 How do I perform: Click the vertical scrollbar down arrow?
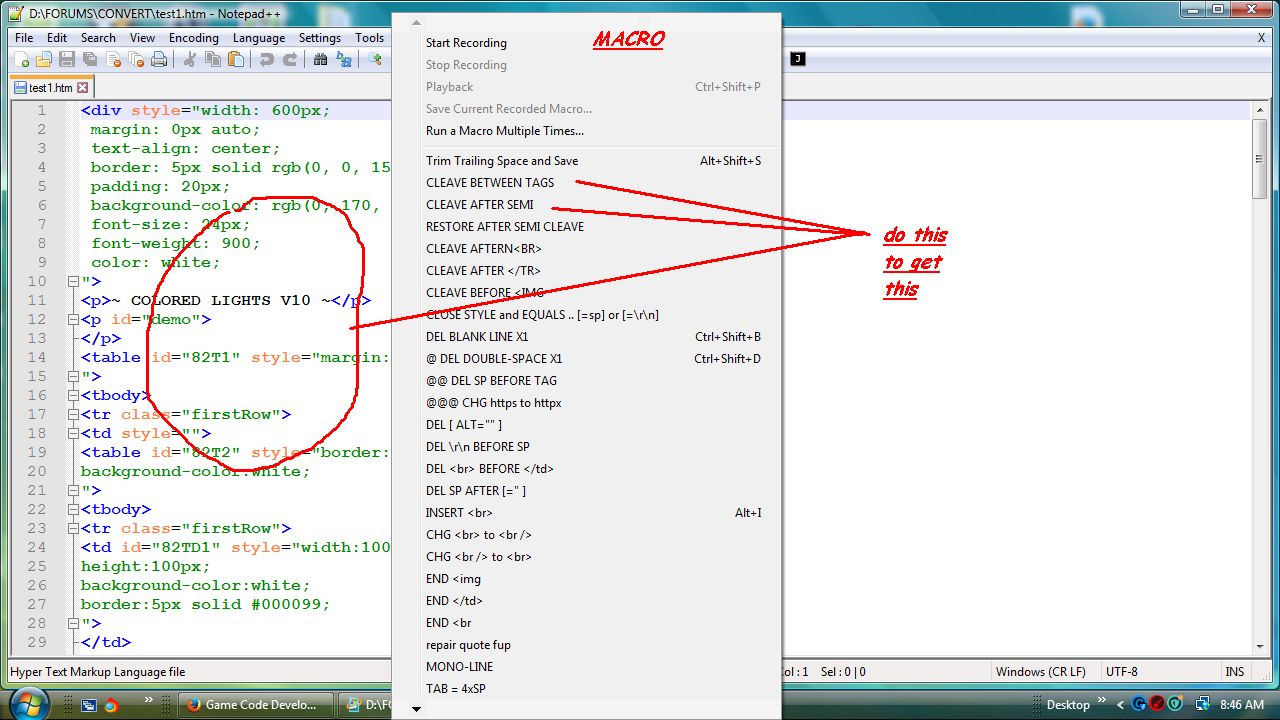[1260, 647]
